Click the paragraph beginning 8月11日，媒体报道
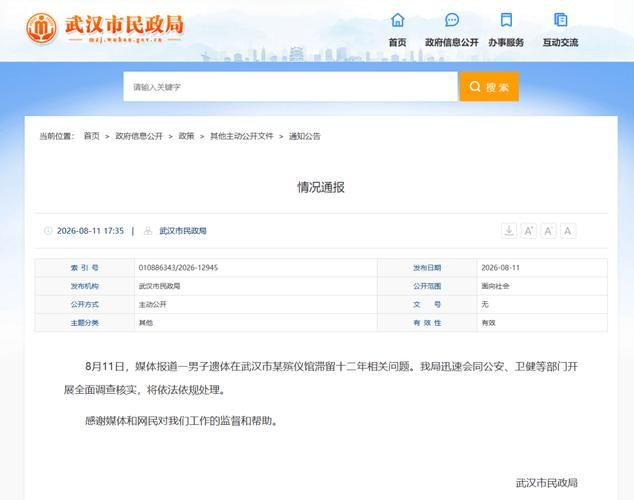Image resolution: width=634 pixels, height=500 pixels. tap(321, 378)
